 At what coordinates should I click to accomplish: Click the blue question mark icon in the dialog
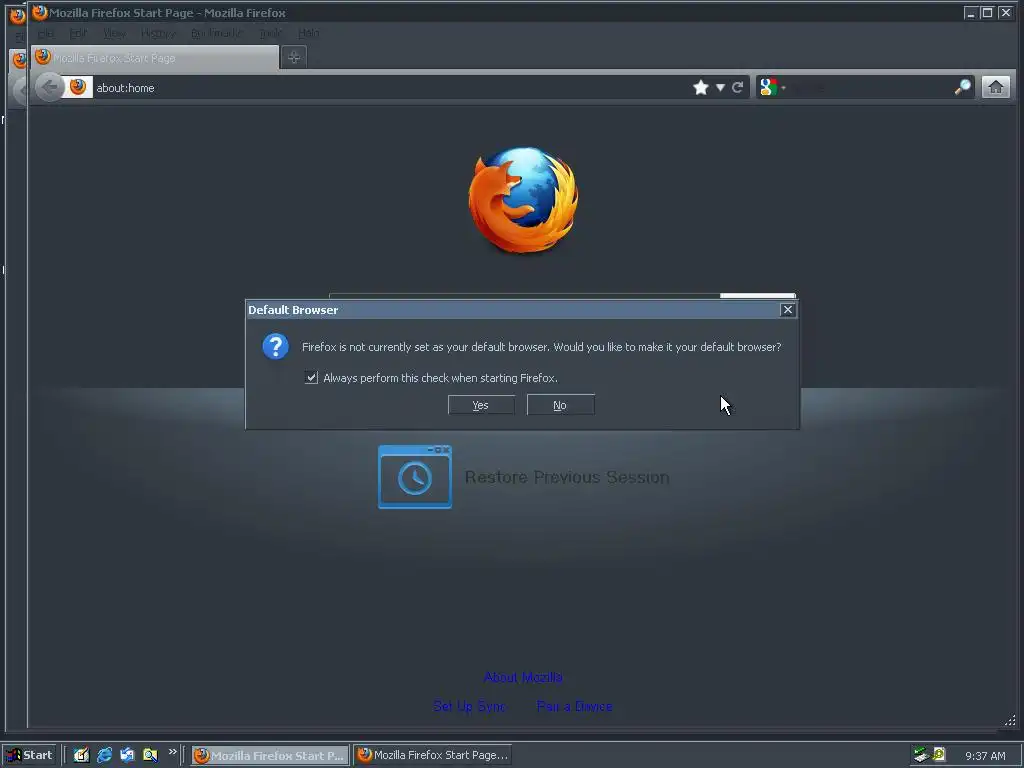coord(276,346)
